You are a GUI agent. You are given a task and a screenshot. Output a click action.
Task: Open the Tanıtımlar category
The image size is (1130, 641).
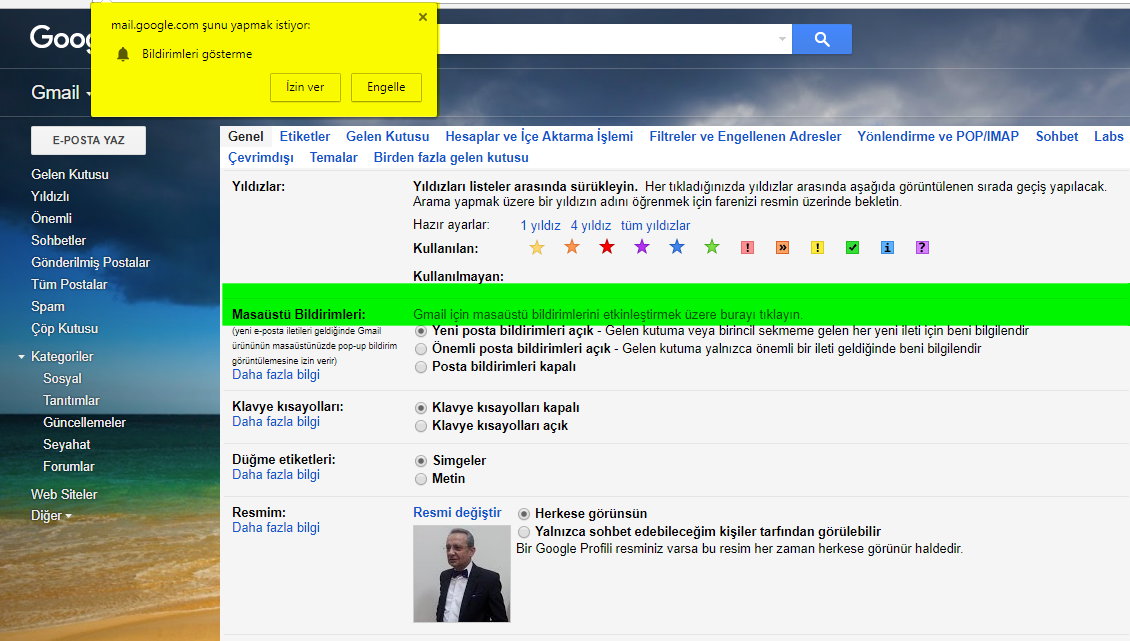[71, 400]
